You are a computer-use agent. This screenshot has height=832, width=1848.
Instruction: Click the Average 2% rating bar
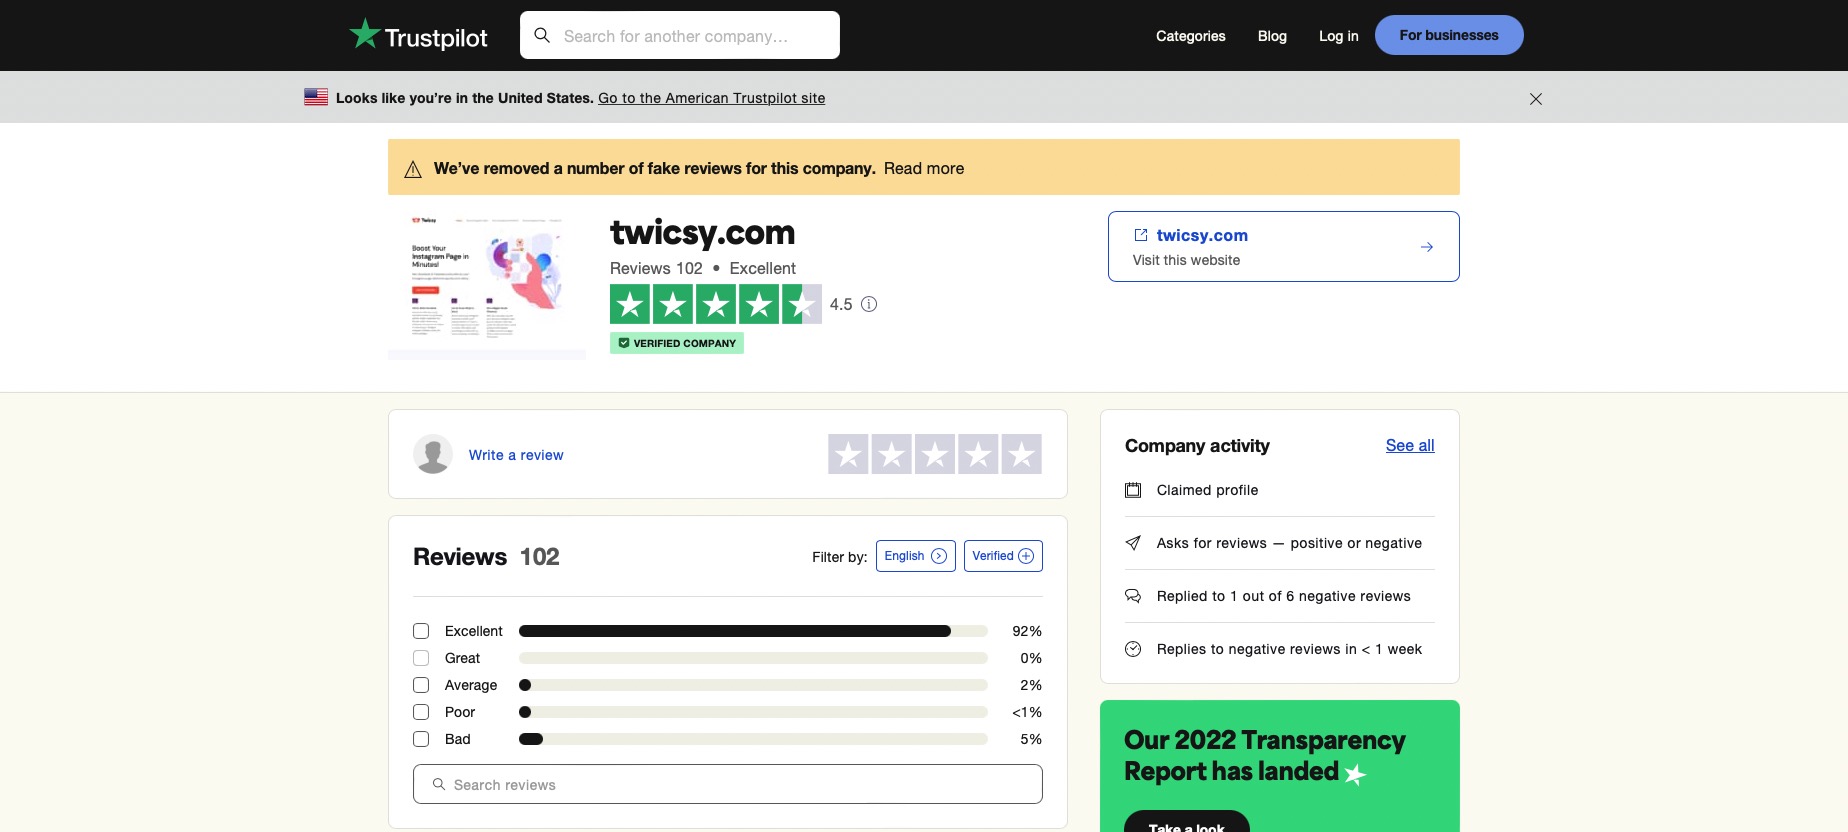coord(753,685)
